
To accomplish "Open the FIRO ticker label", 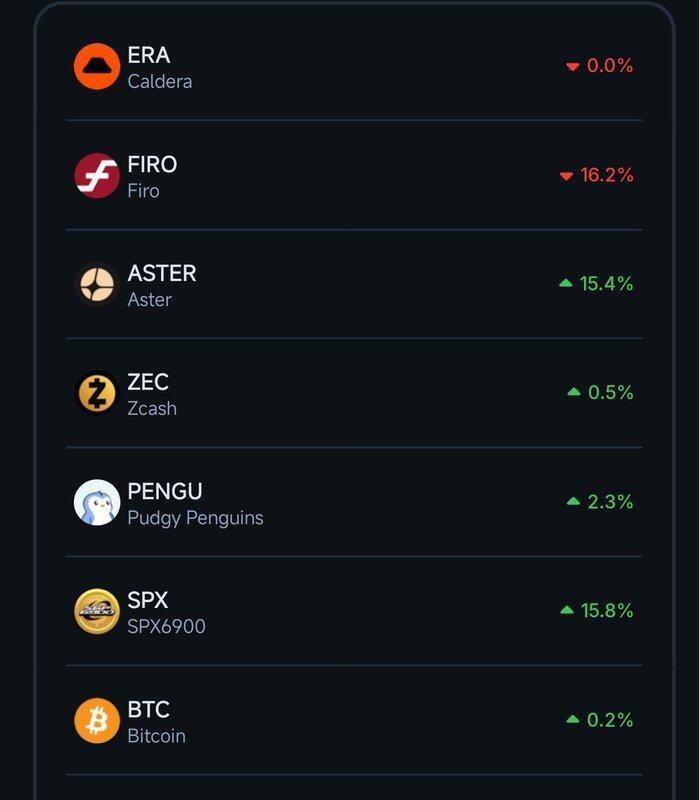I will point(152,165).
